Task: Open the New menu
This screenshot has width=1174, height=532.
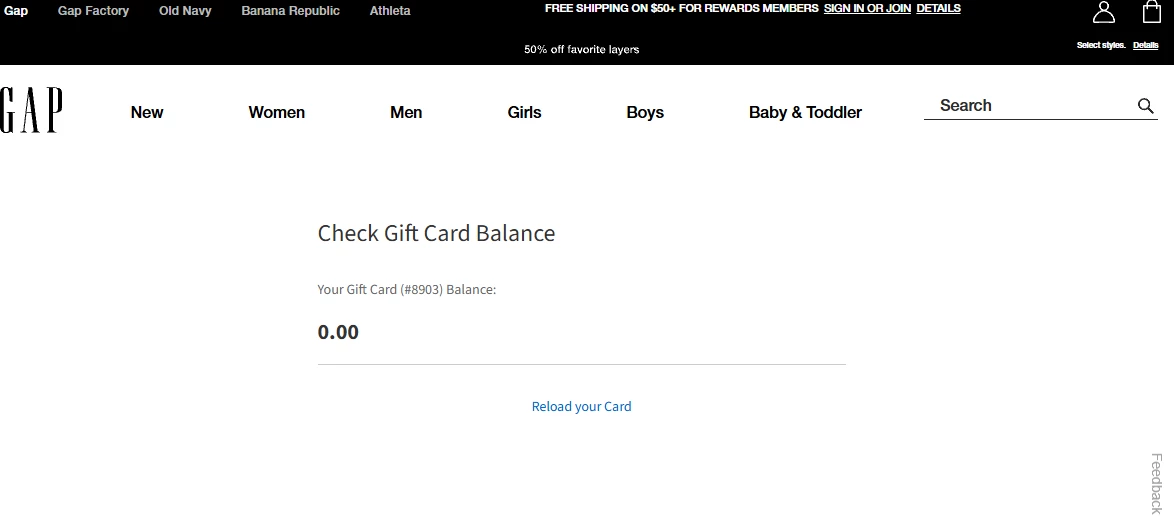Action: (x=147, y=112)
